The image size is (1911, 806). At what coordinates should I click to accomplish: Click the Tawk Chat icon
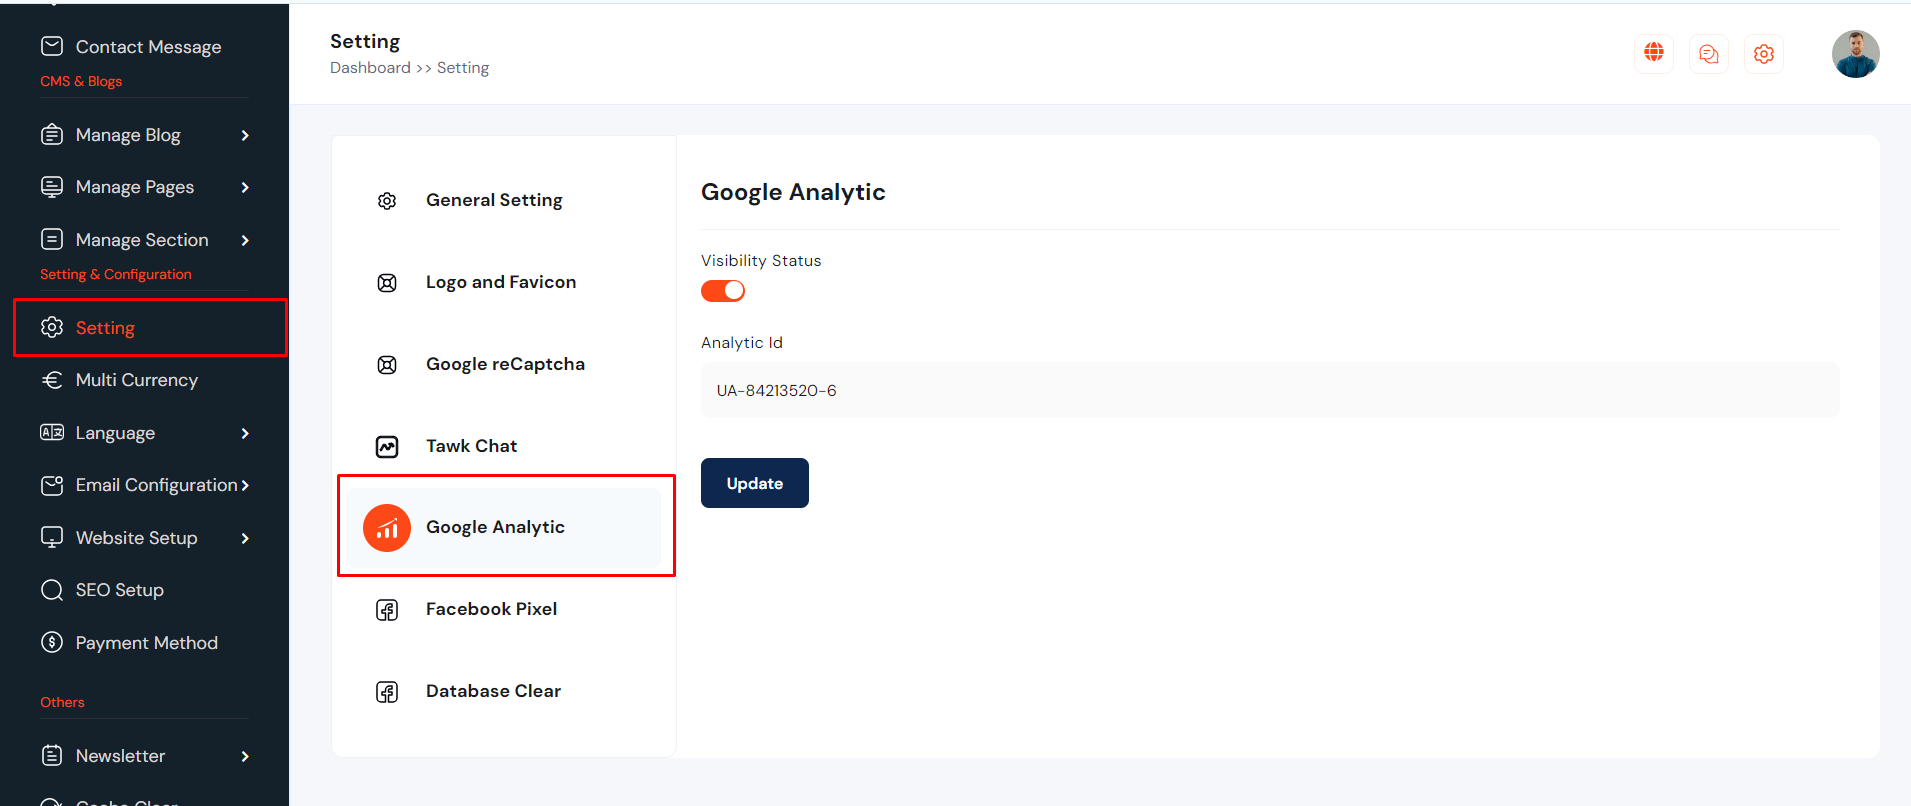pyautogui.click(x=387, y=447)
